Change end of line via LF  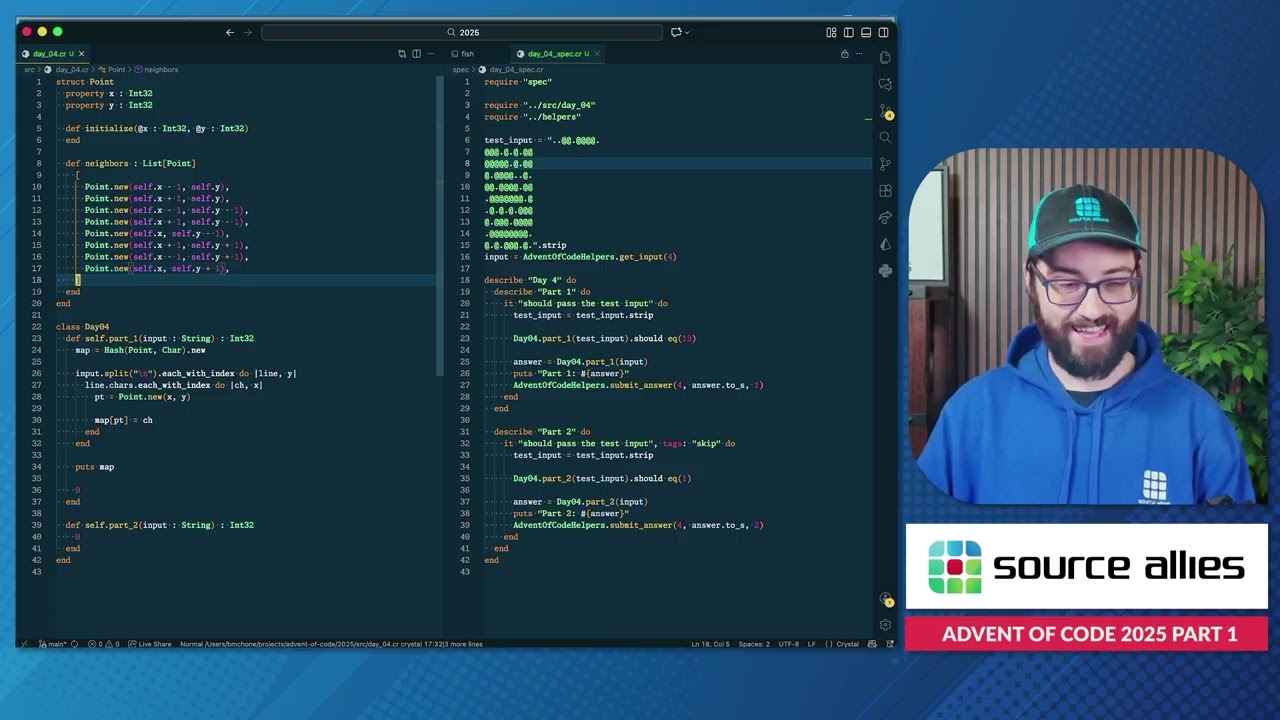(812, 644)
